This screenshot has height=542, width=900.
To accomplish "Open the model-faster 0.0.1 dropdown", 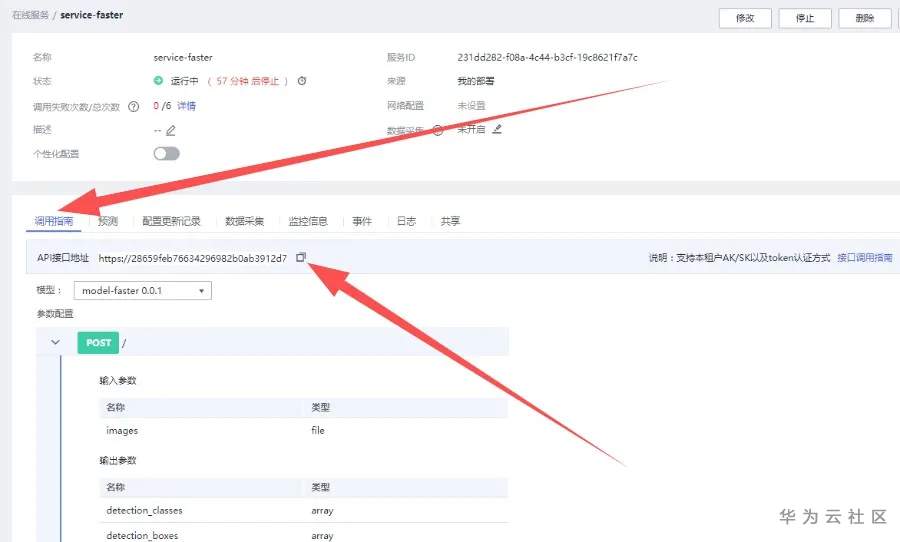I will coord(142,291).
